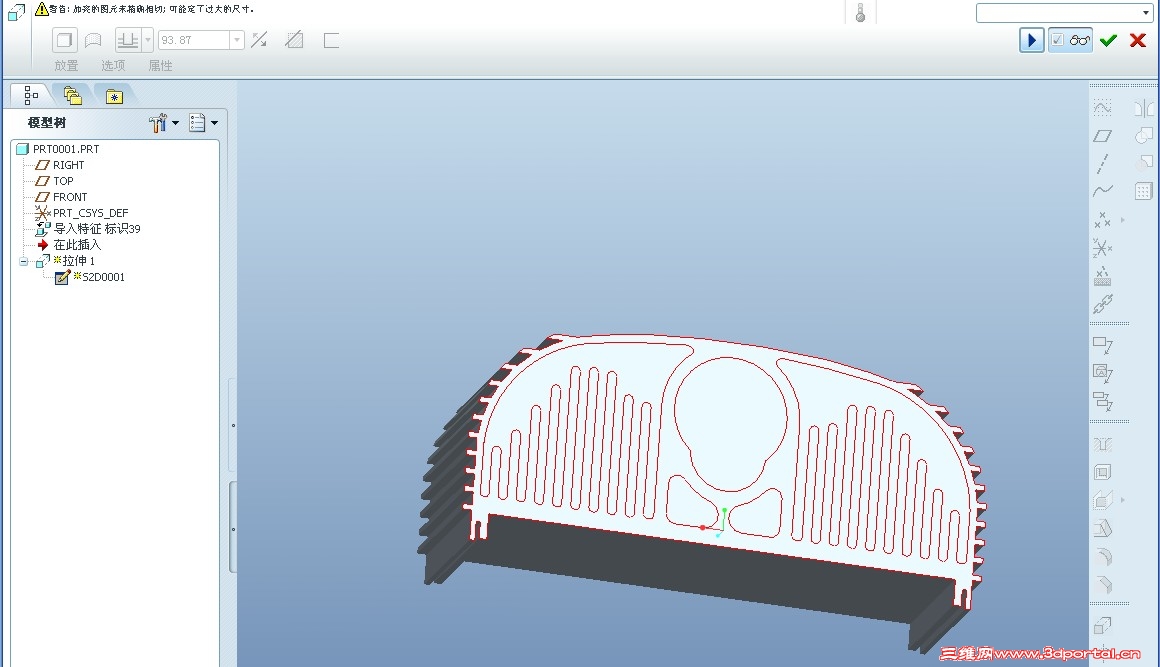Click the pattern tool grid icon
This screenshot has height=667, width=1160.
coord(1143,192)
